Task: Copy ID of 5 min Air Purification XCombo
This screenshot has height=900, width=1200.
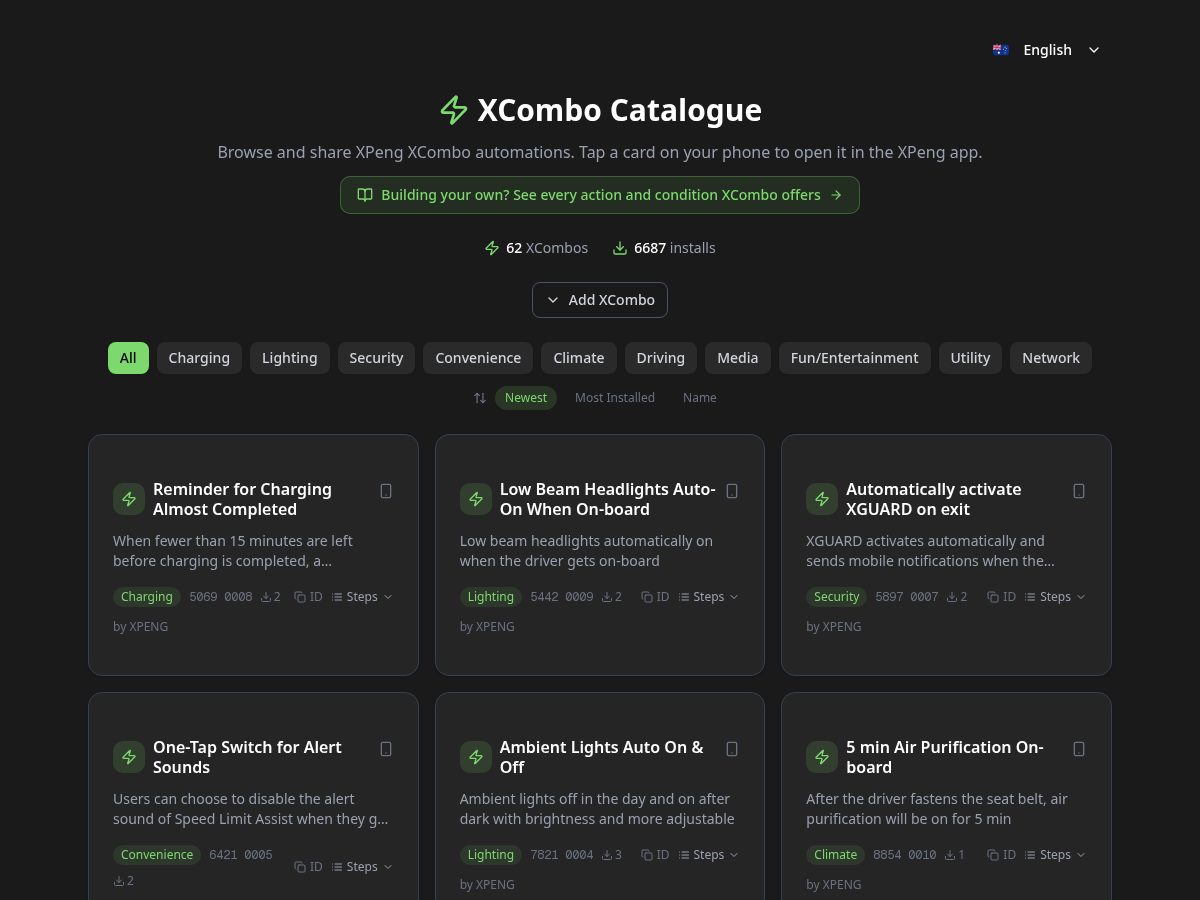Action: click(x=1002, y=855)
